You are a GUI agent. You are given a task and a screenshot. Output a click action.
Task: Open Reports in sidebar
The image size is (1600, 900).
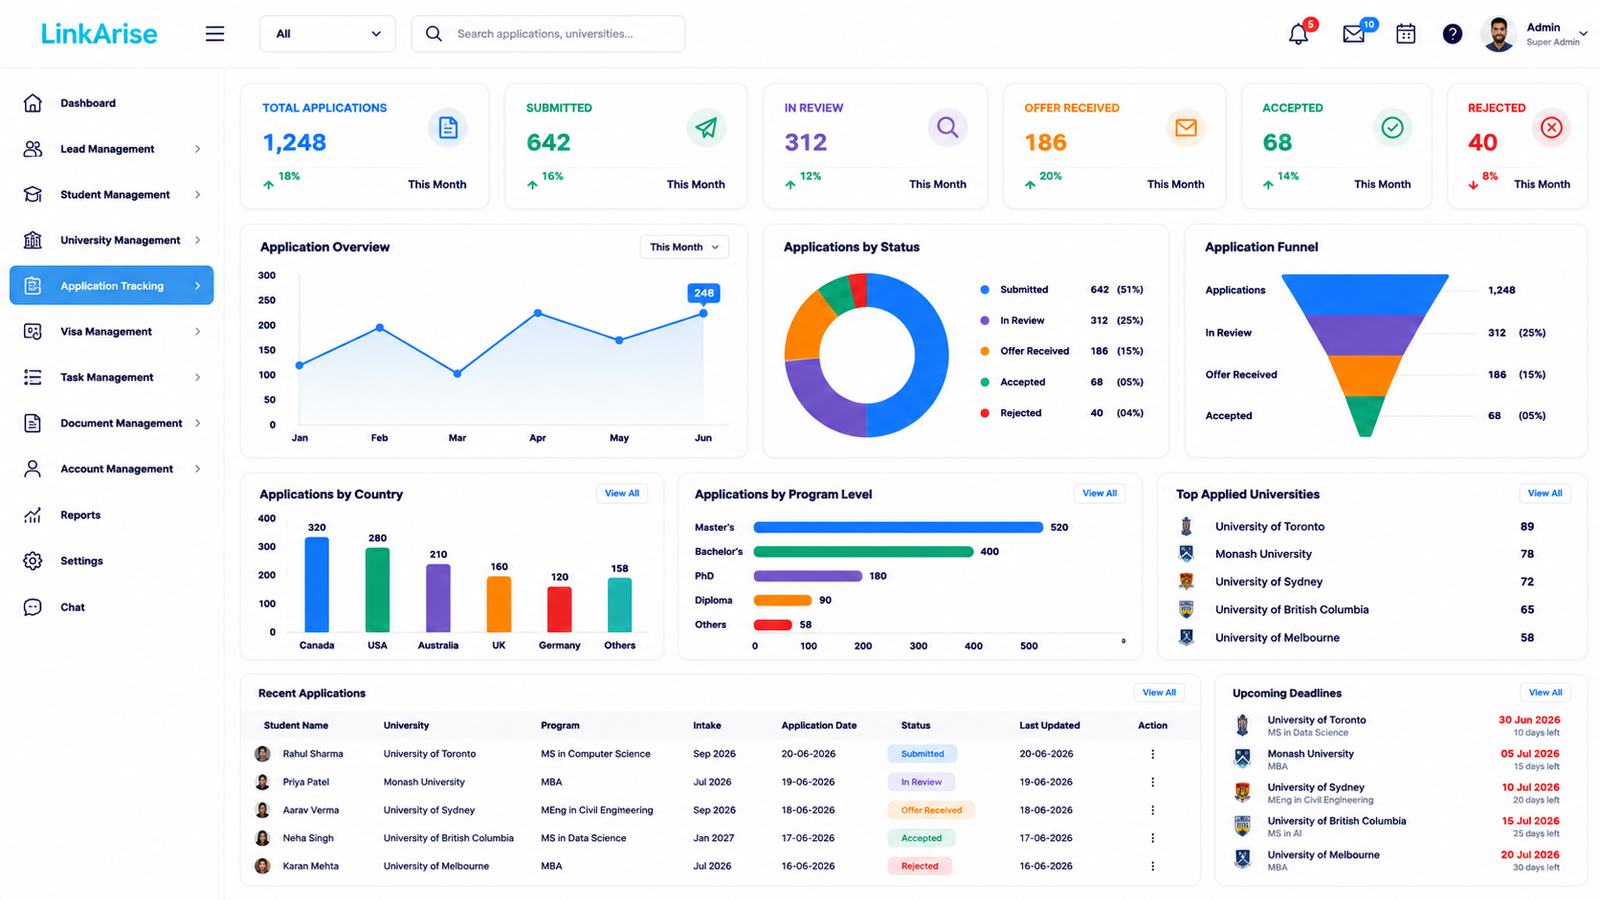coord(111,515)
